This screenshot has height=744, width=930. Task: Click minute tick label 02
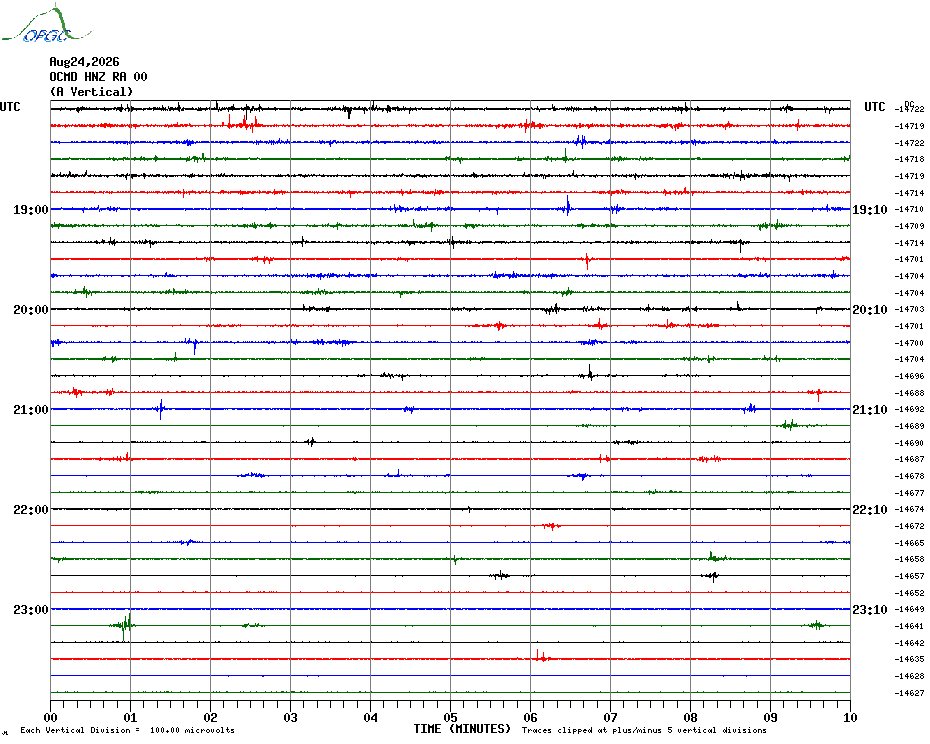tap(211, 717)
